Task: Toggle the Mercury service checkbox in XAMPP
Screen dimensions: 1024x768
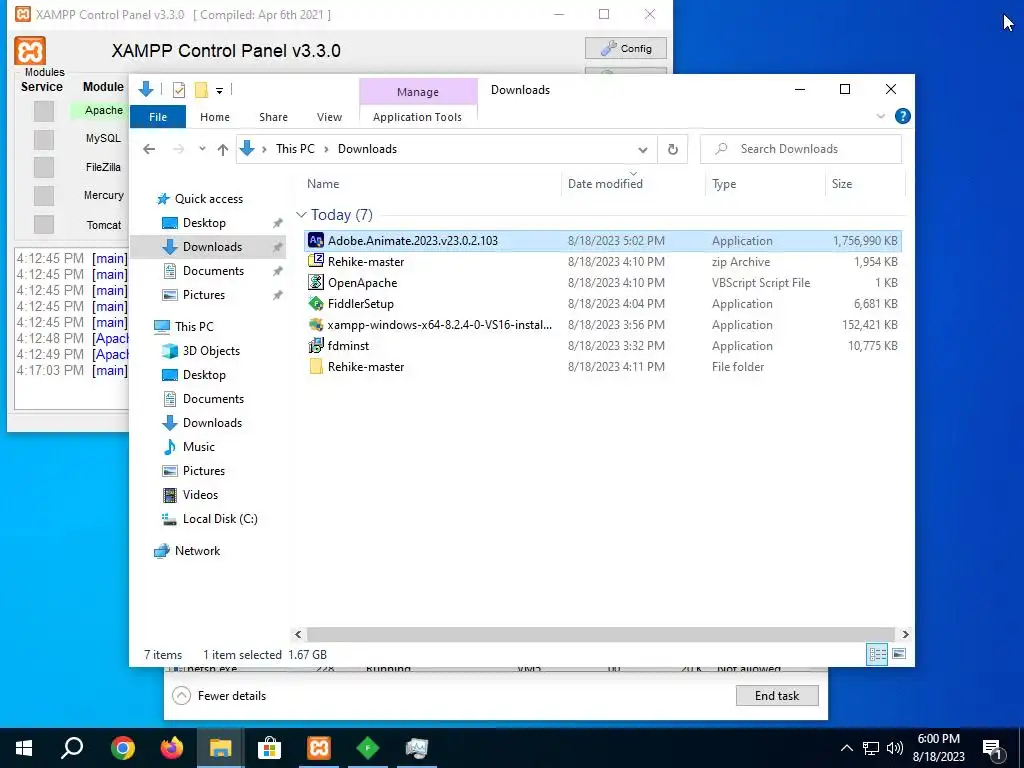Action: point(44,195)
